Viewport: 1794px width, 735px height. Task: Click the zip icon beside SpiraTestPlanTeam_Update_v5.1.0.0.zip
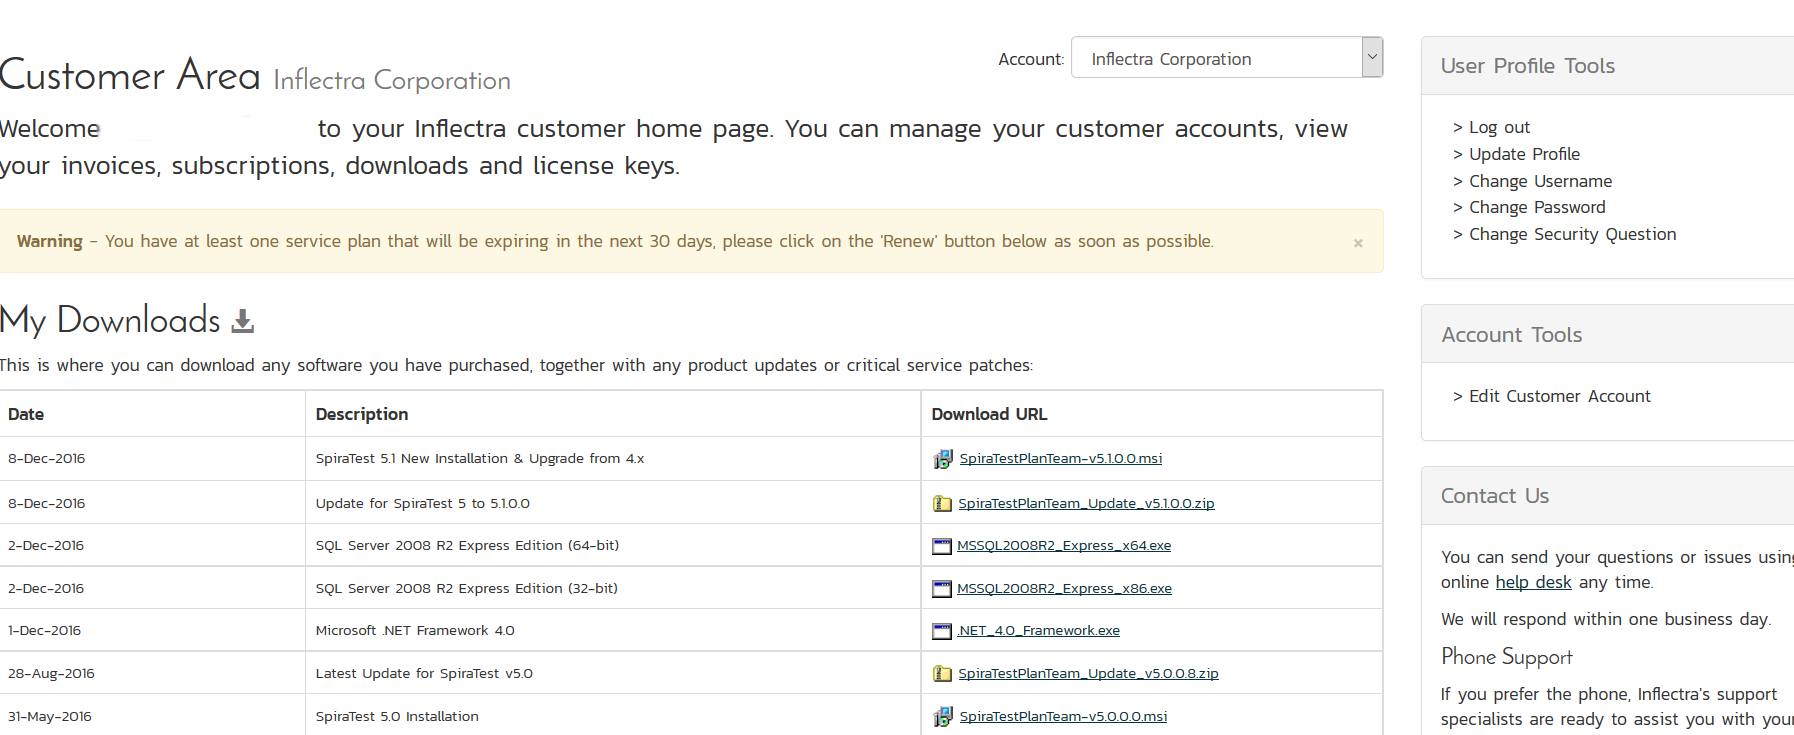(x=942, y=504)
